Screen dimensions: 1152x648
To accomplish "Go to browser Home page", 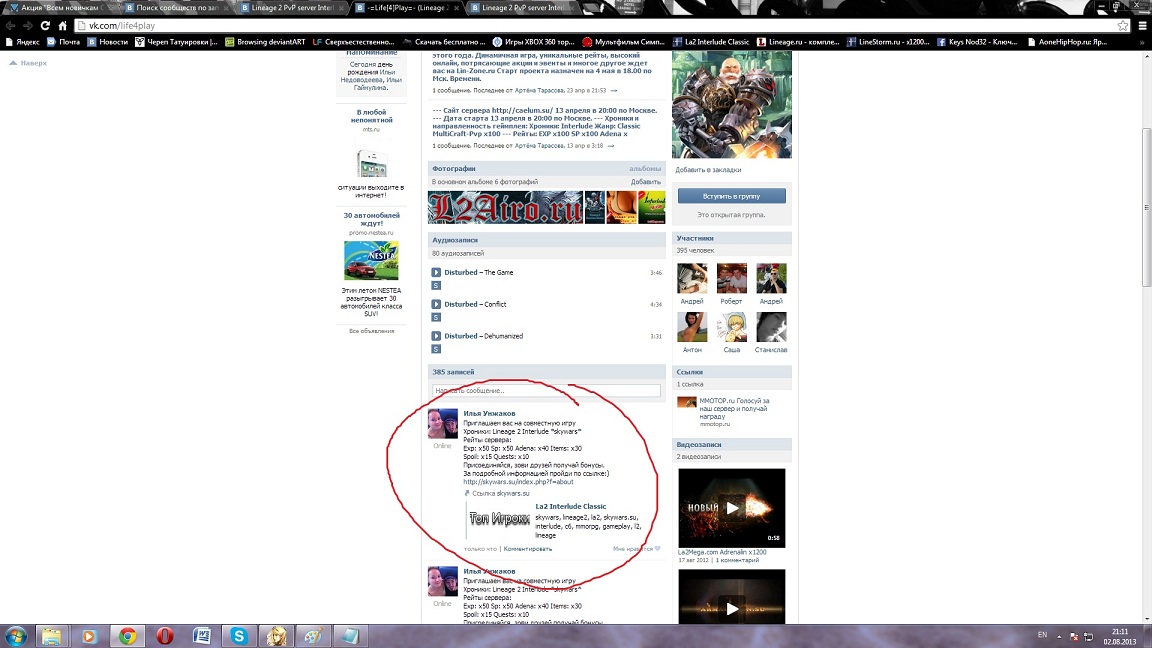I will tap(62, 26).
